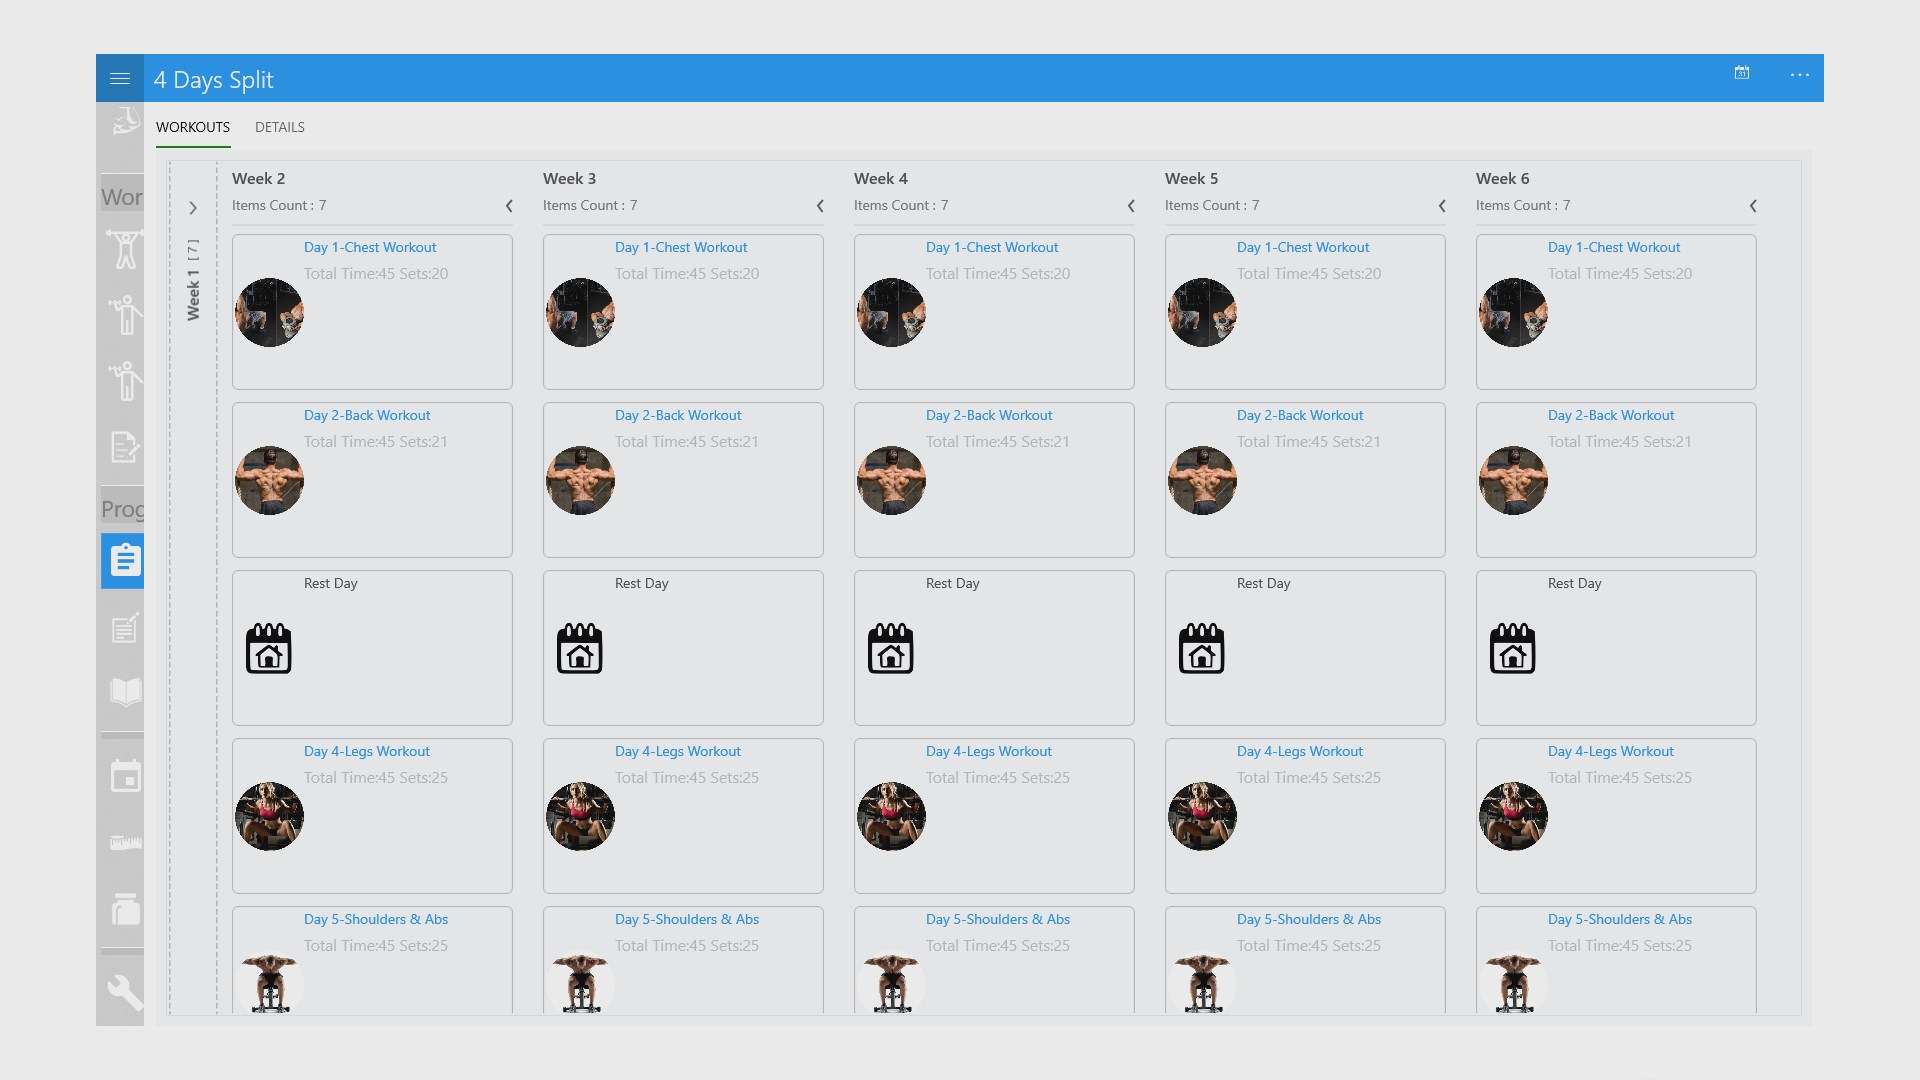Image resolution: width=1920 pixels, height=1080 pixels.
Task: Collapse the Week 4 column chevron
Action: click(1131, 206)
